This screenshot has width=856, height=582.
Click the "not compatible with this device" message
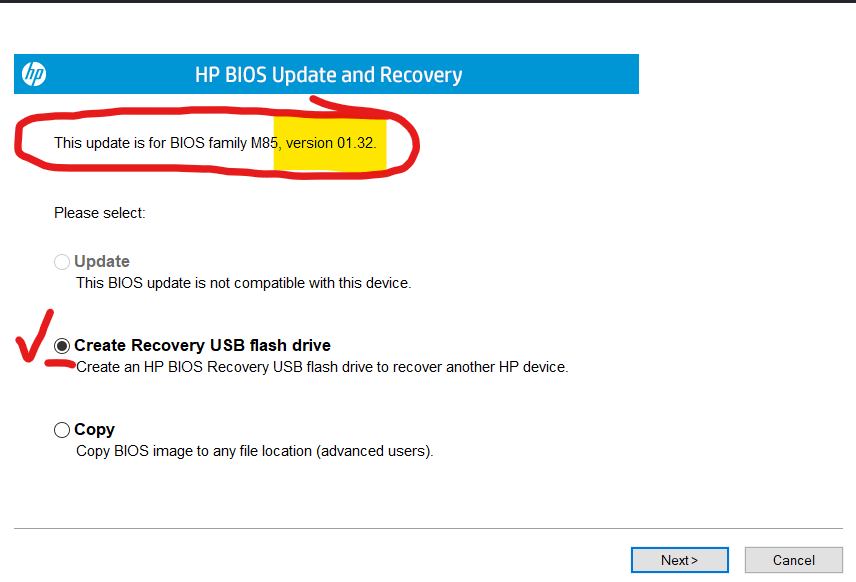[243, 283]
